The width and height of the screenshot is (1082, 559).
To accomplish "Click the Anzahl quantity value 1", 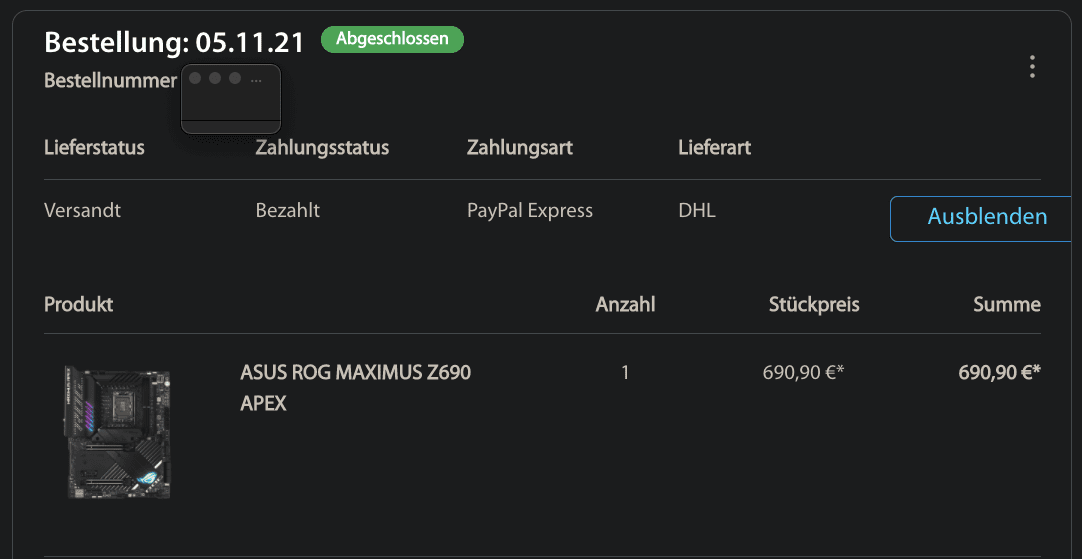I will (625, 373).
